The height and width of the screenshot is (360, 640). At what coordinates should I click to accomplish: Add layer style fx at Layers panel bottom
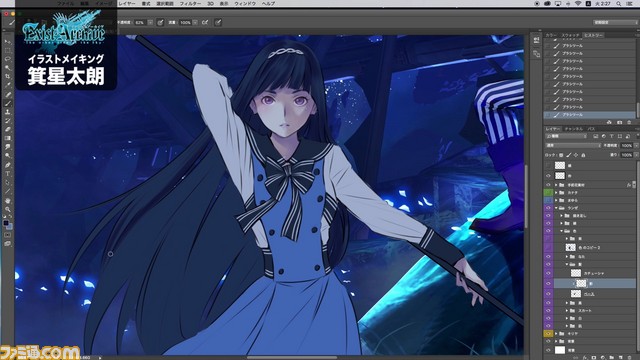(585, 358)
